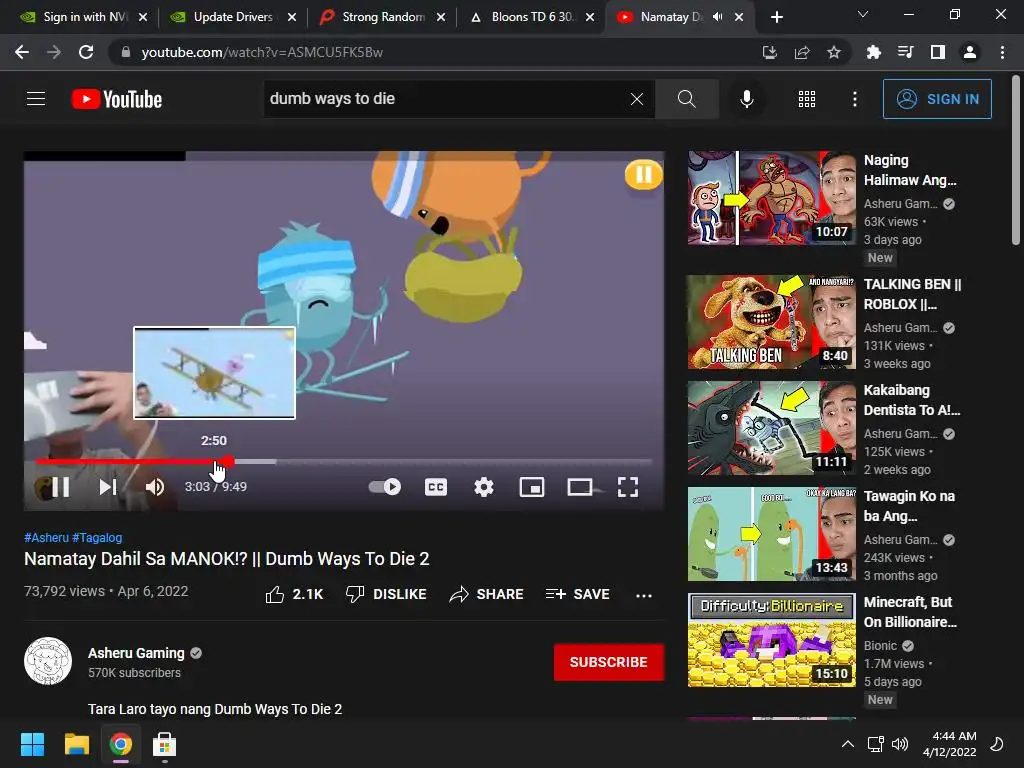Open the YouTube guide hamburger menu

(x=36, y=99)
